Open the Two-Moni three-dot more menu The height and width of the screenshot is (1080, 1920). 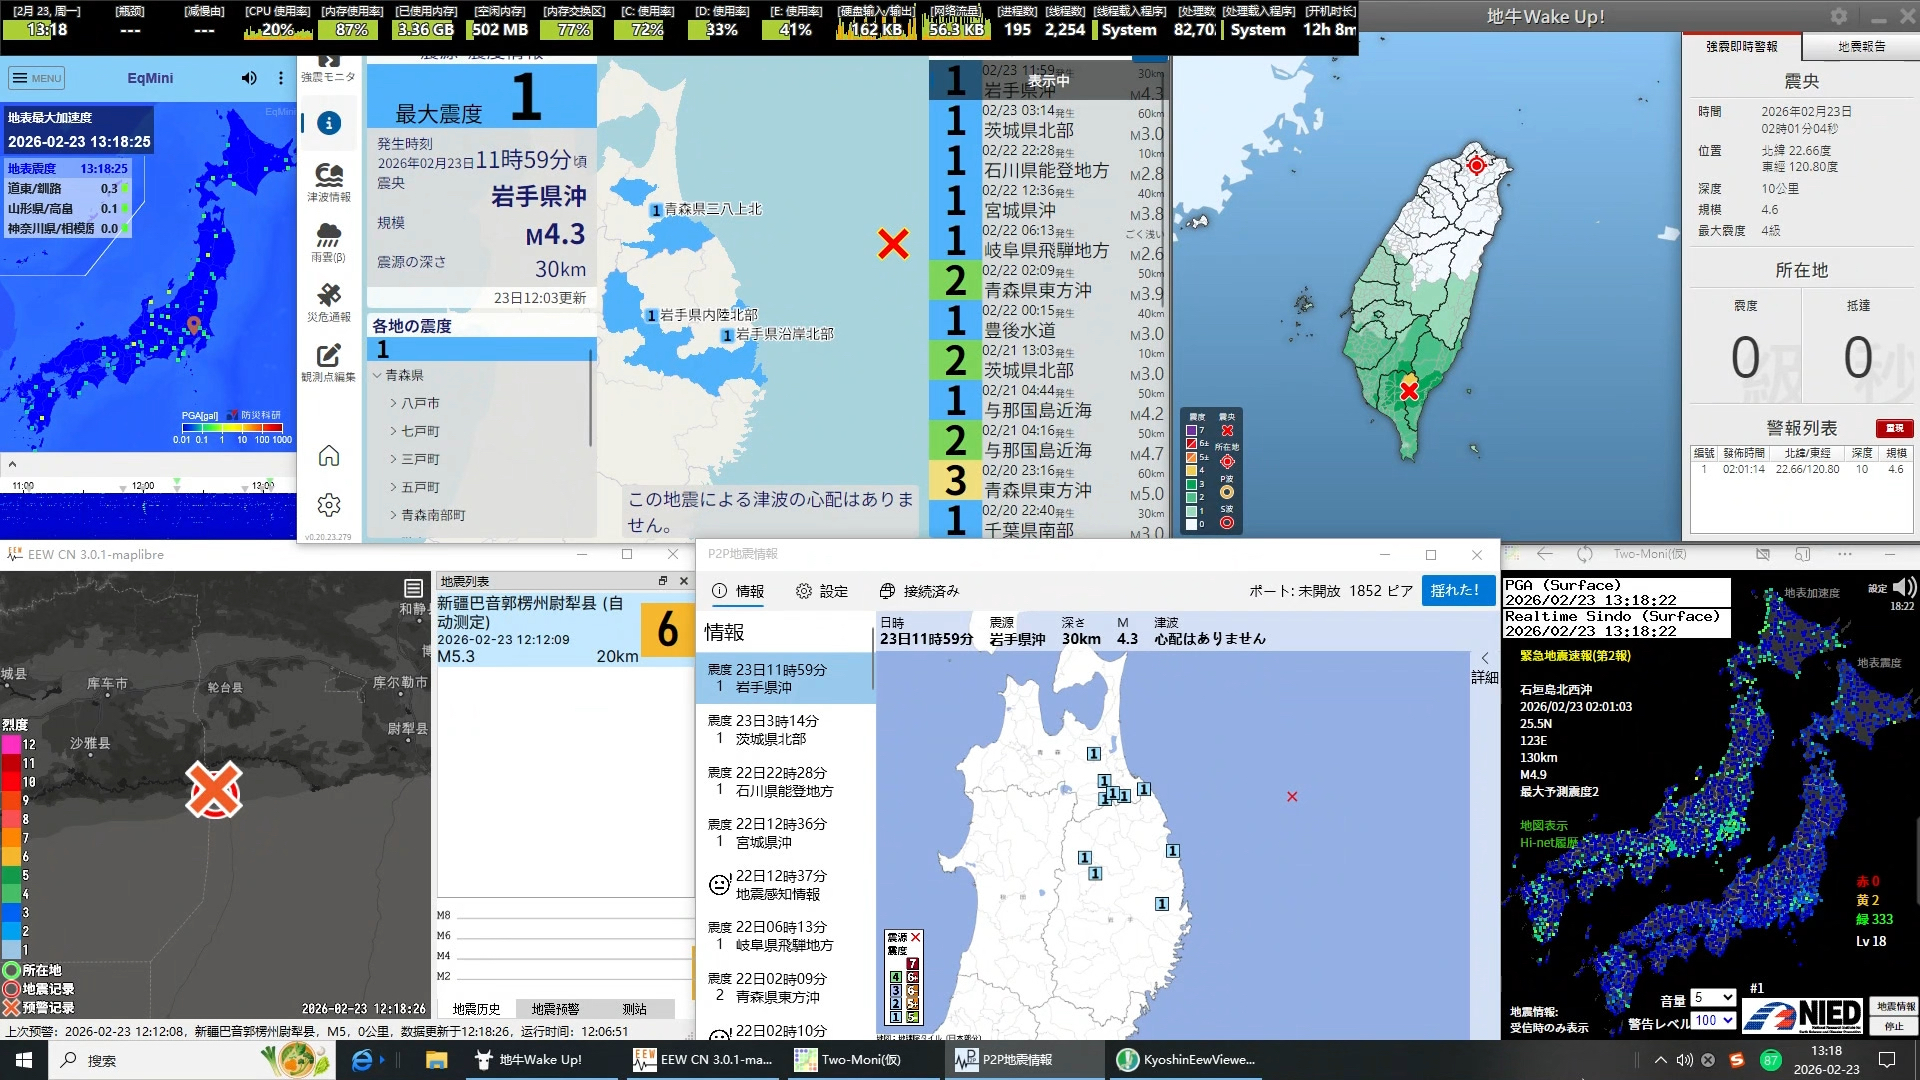tap(1845, 554)
